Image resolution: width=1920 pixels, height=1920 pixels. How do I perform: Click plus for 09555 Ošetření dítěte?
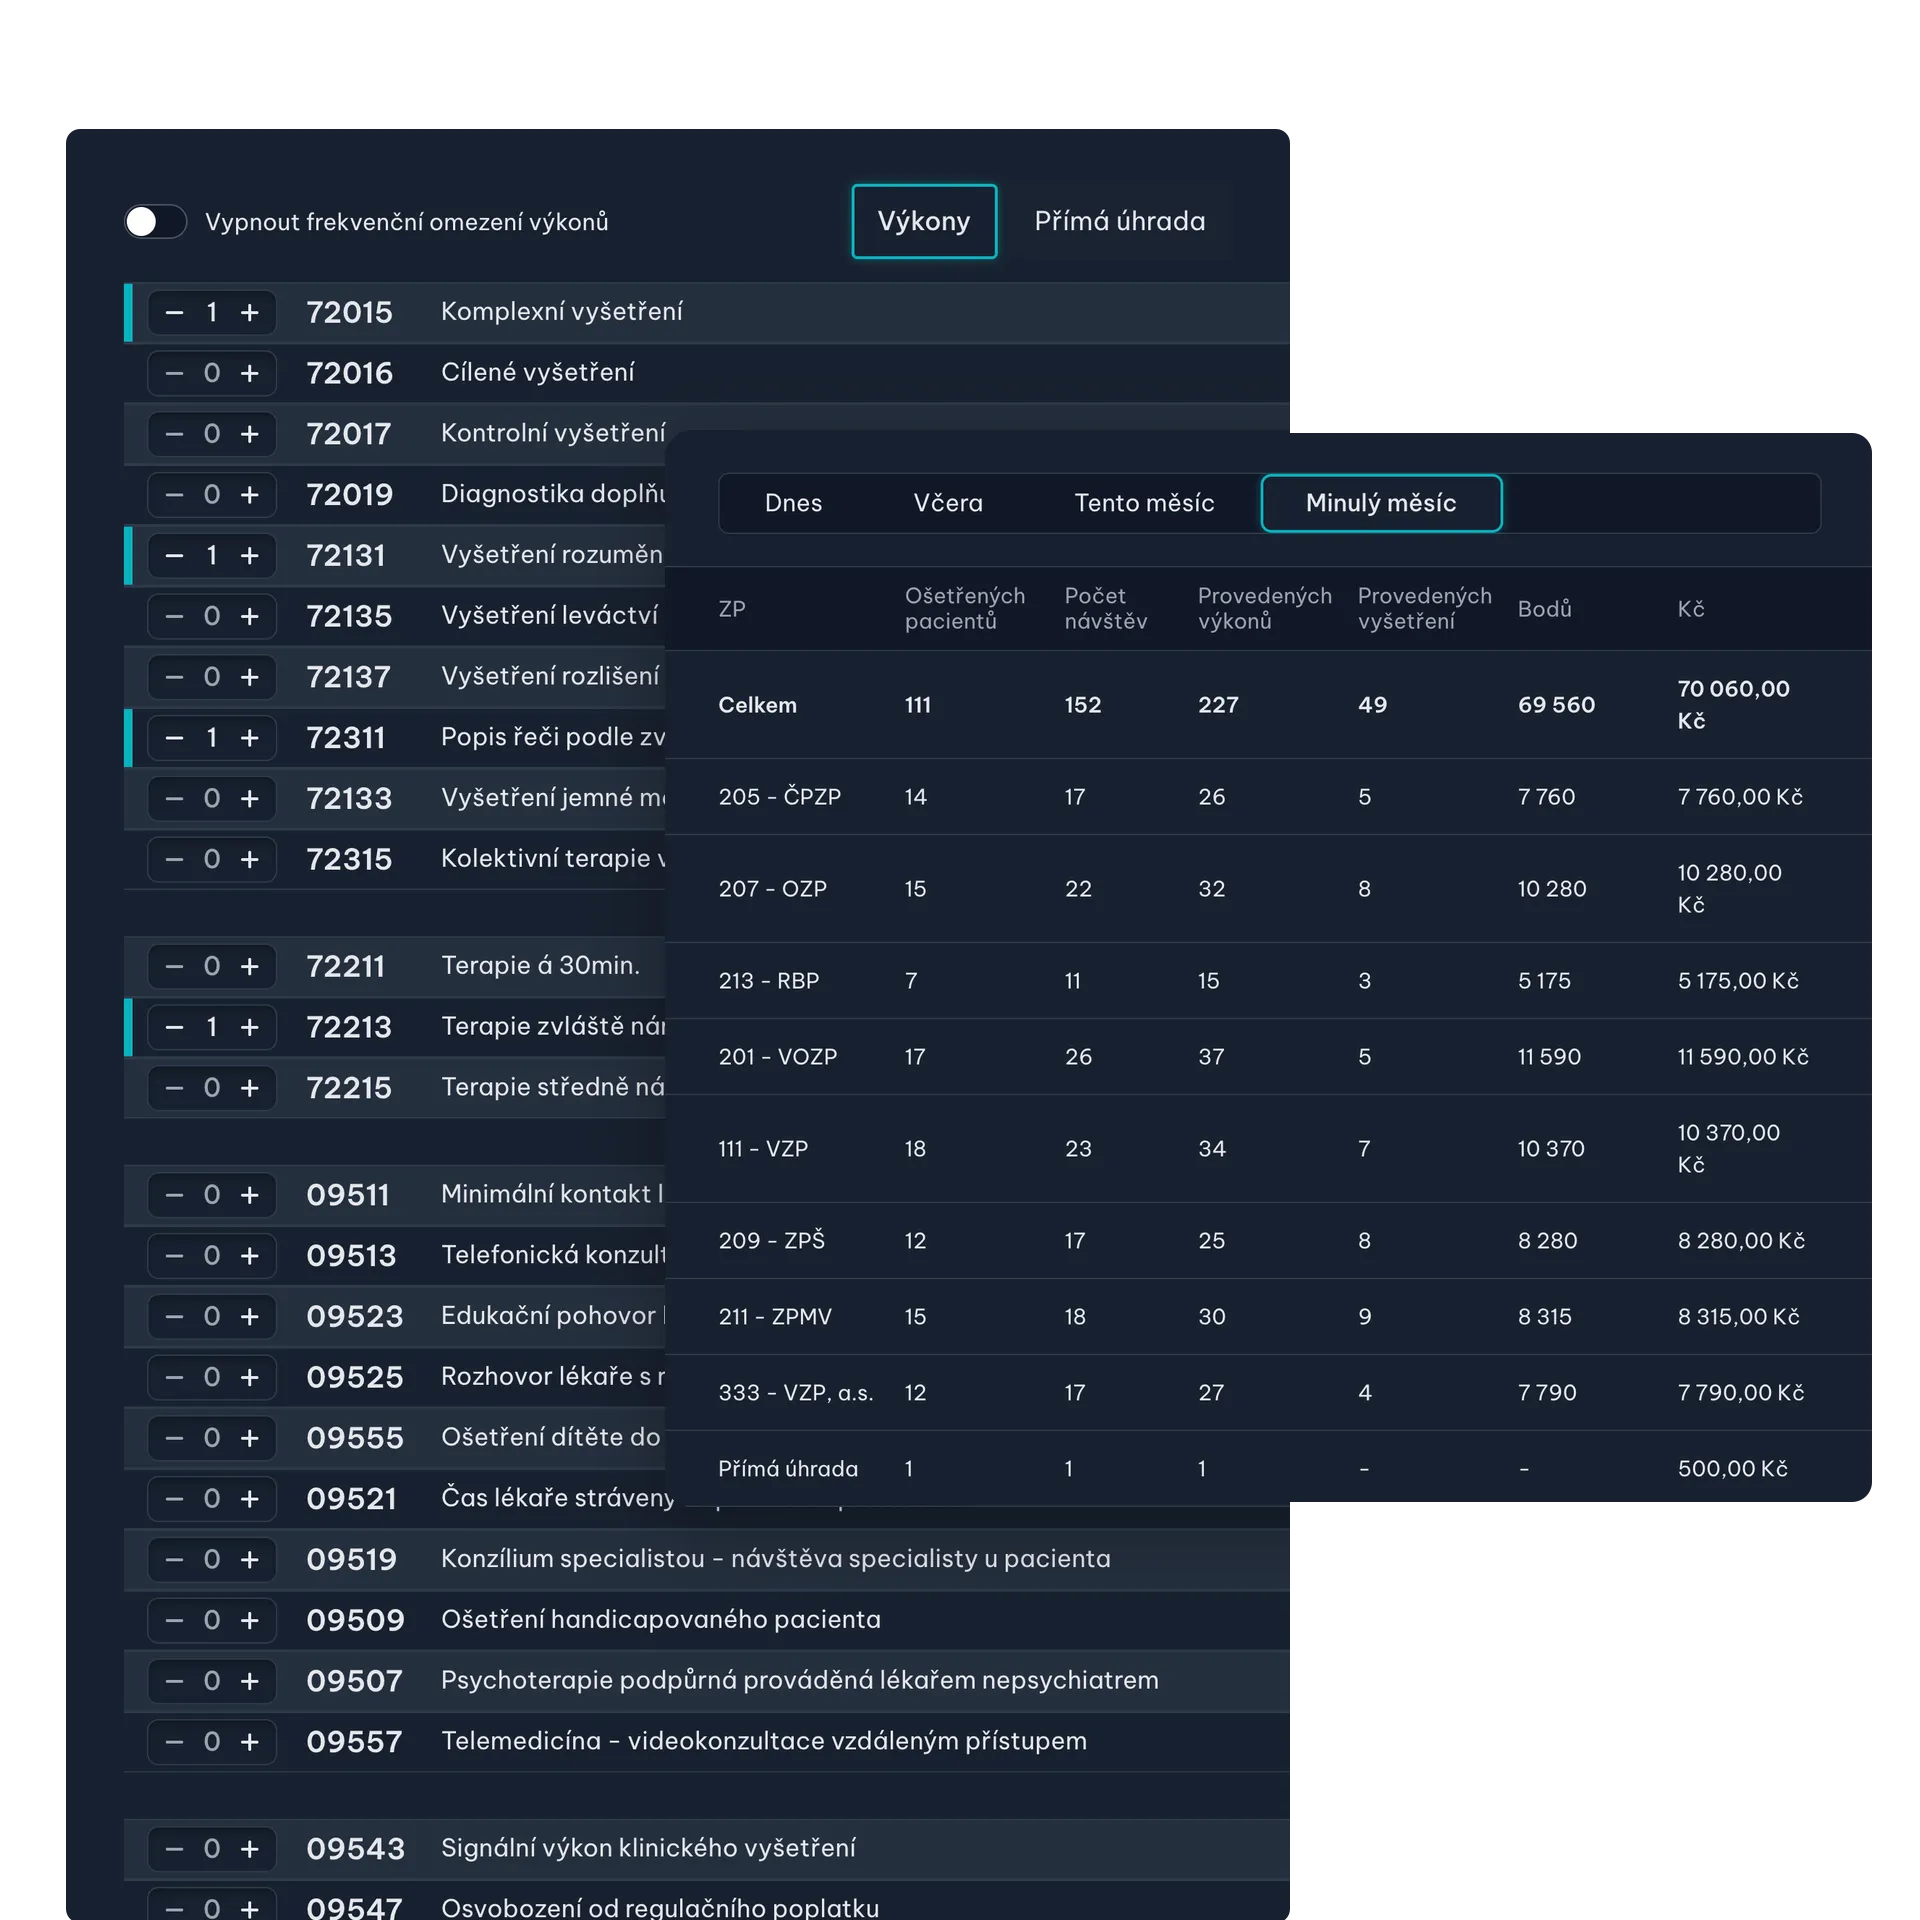[250, 1438]
